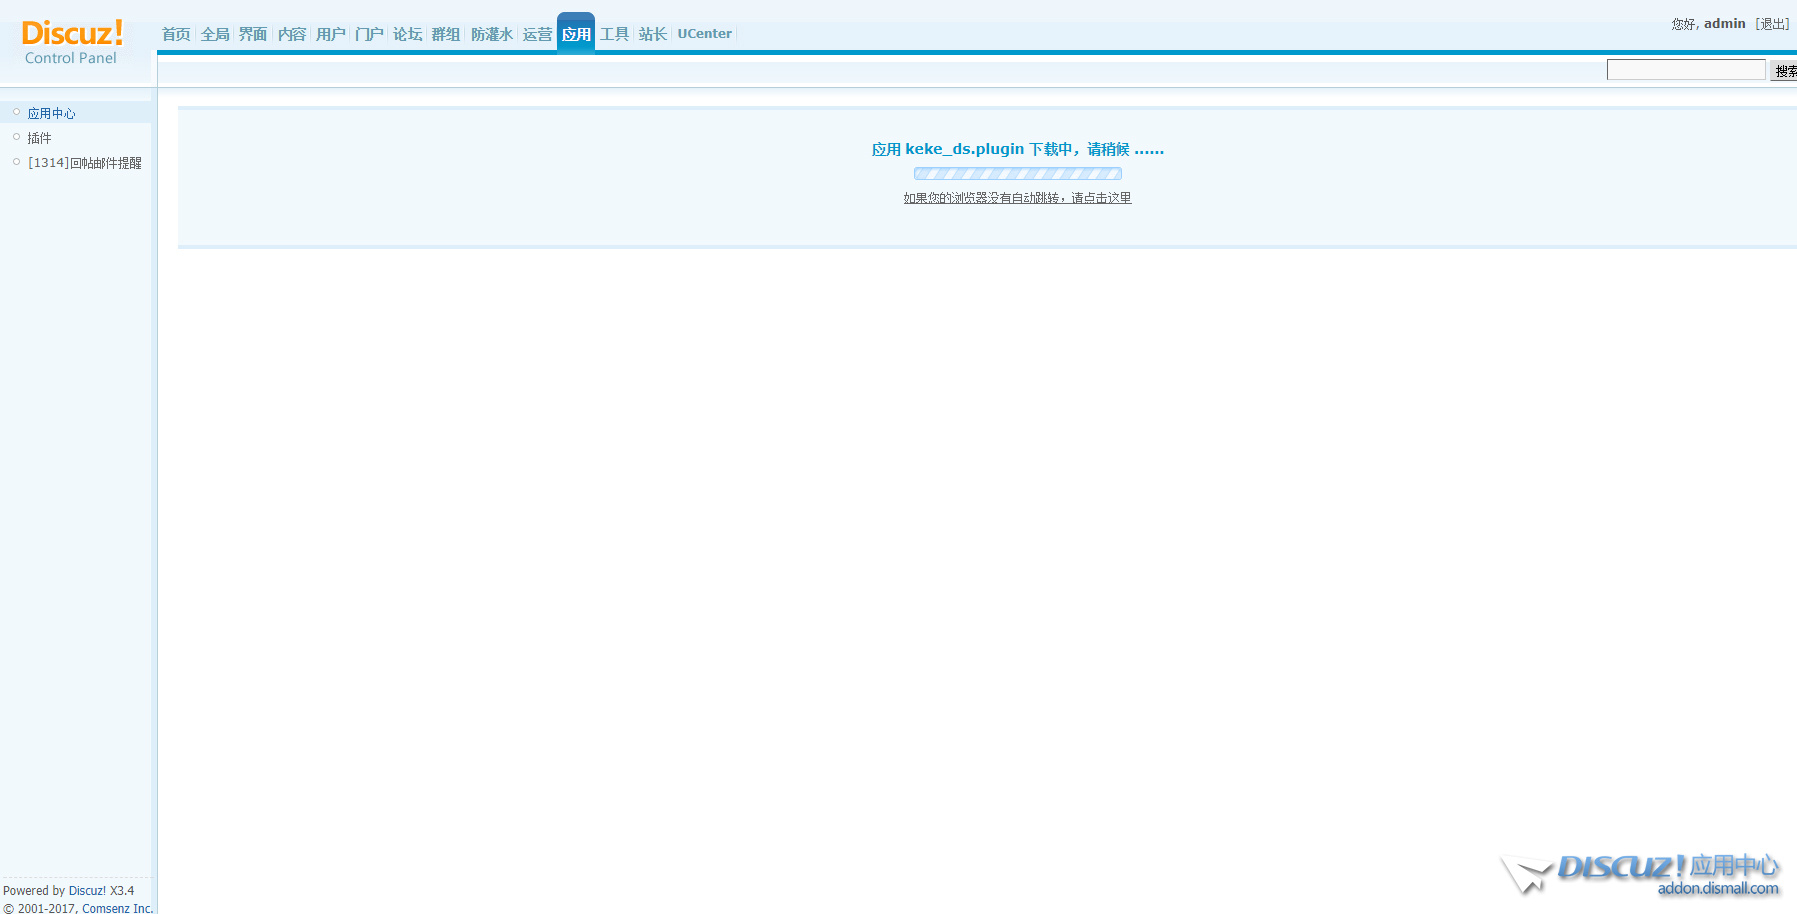Image resolution: width=1797 pixels, height=914 pixels.
Task: Open 插件 in the left sidebar
Action: (x=39, y=138)
